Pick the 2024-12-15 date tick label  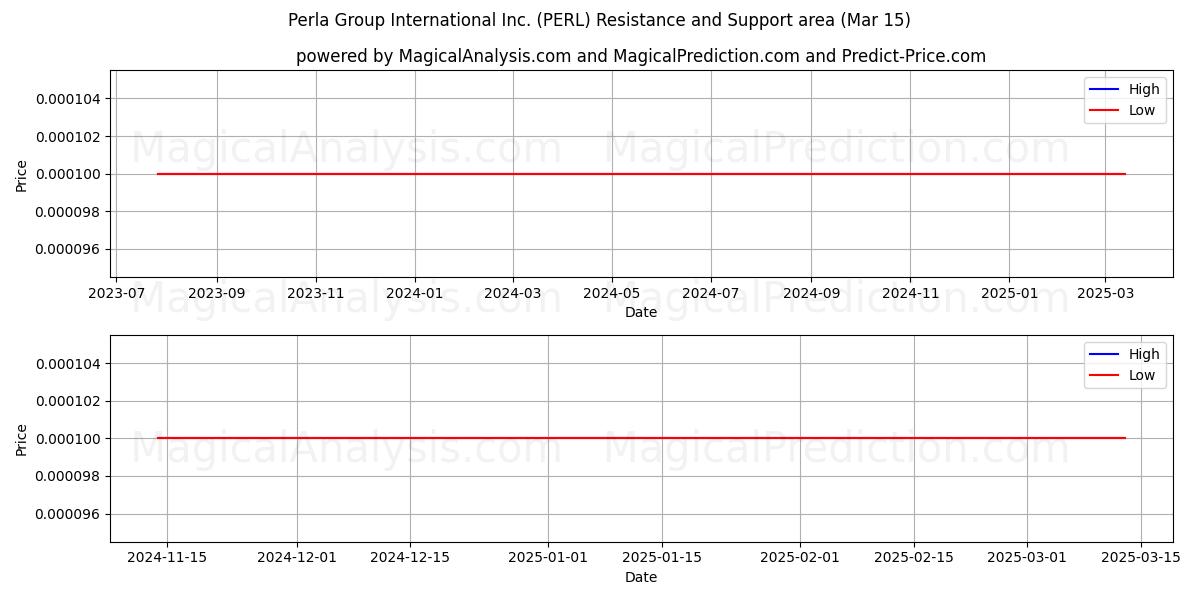point(410,558)
